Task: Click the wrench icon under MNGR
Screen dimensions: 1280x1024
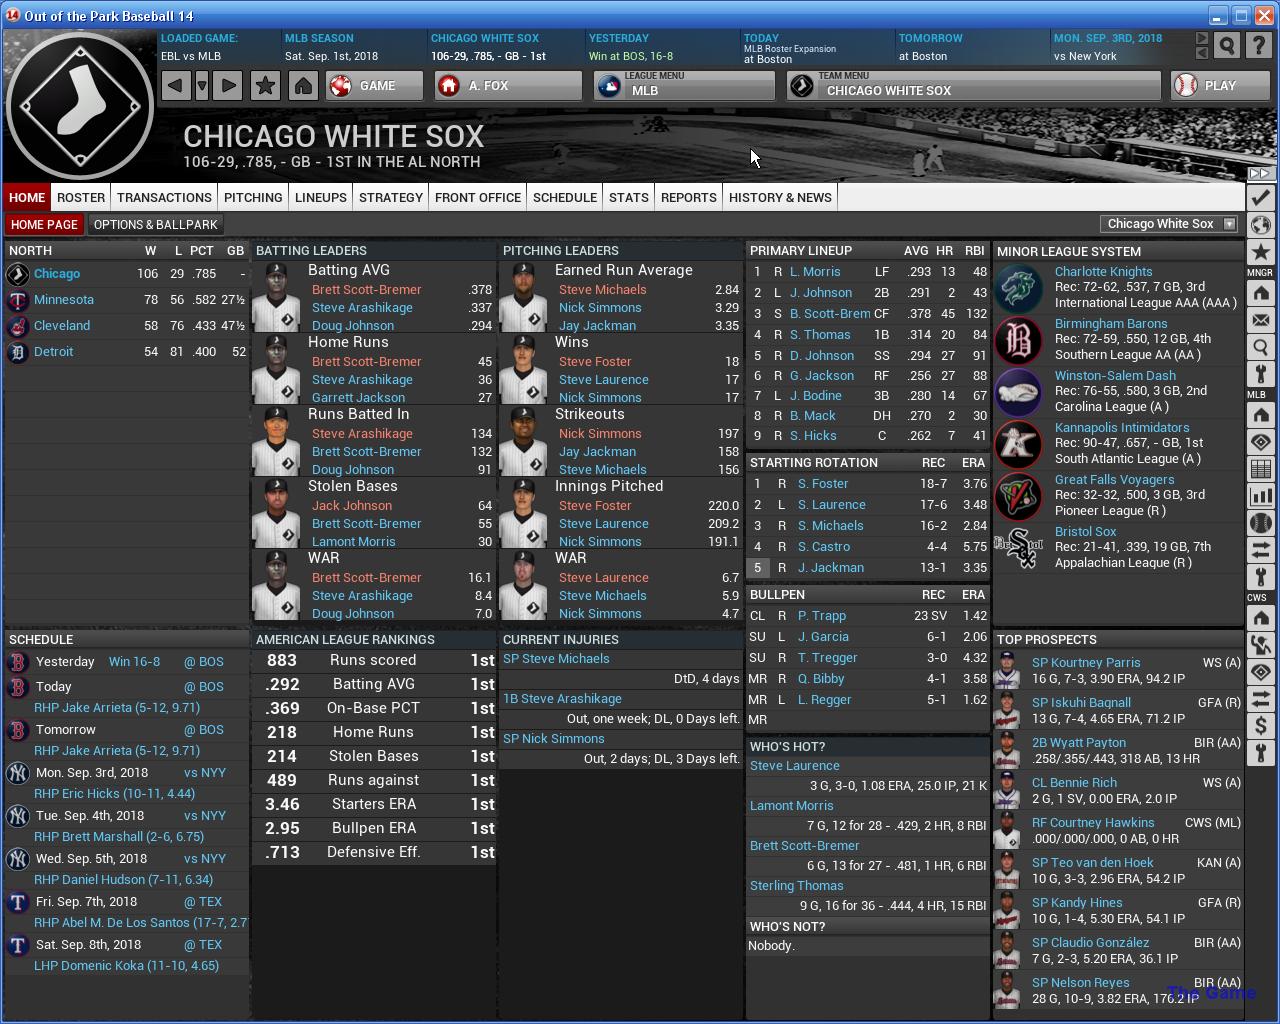Action: point(1260,375)
